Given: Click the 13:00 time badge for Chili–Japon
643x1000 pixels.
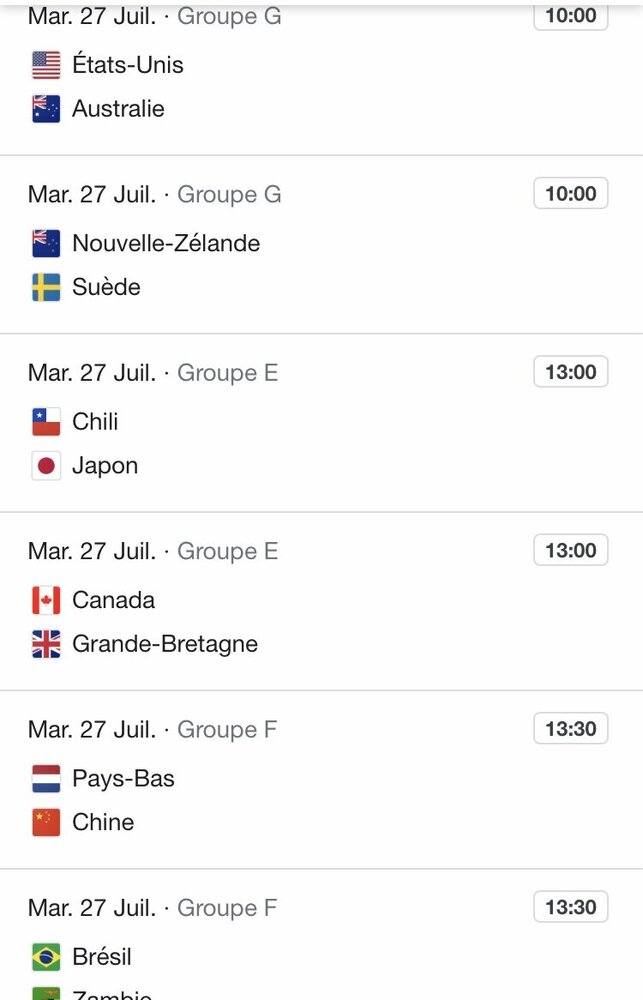Looking at the screenshot, I should tap(571, 373).
